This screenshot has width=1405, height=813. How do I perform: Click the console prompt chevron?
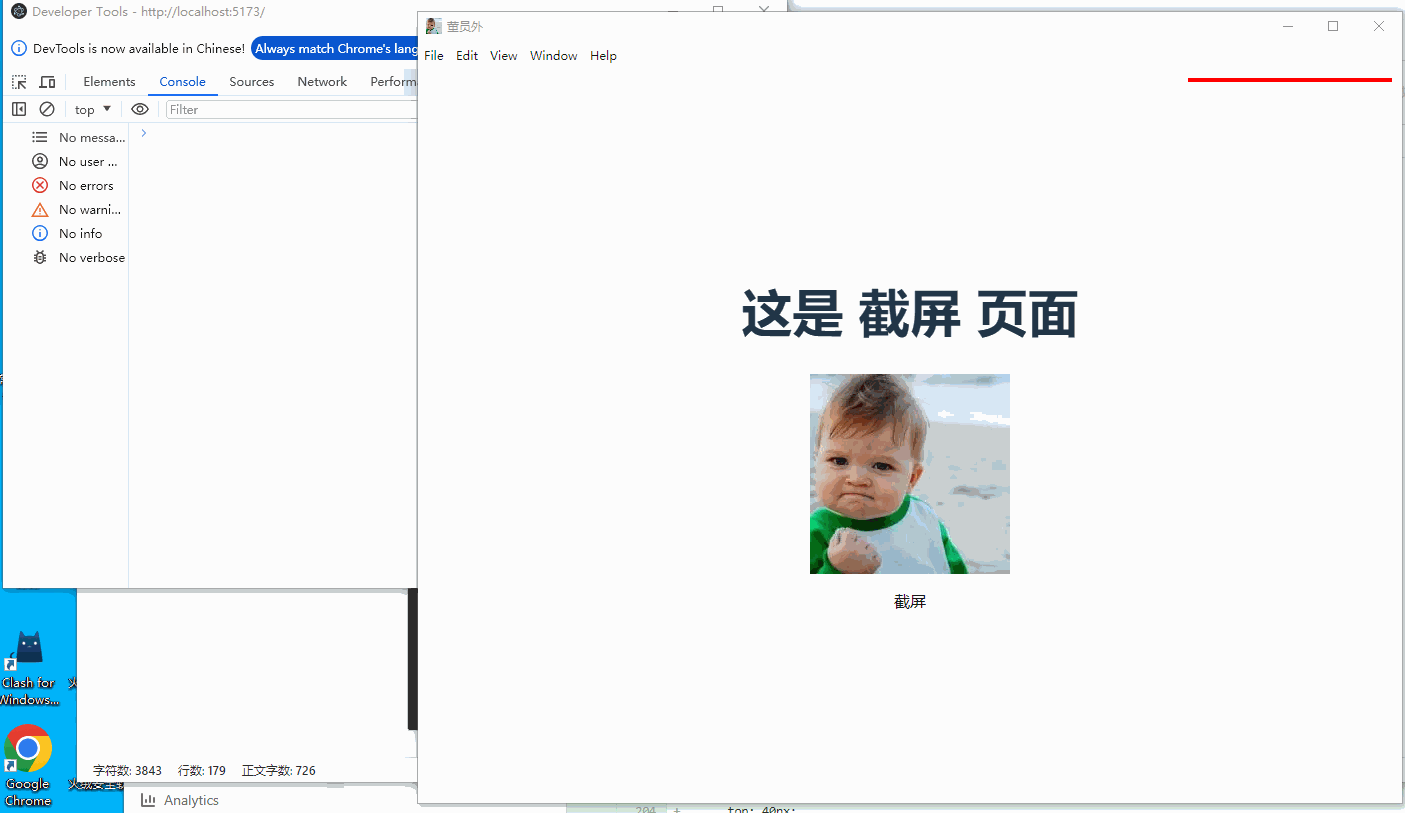144,133
